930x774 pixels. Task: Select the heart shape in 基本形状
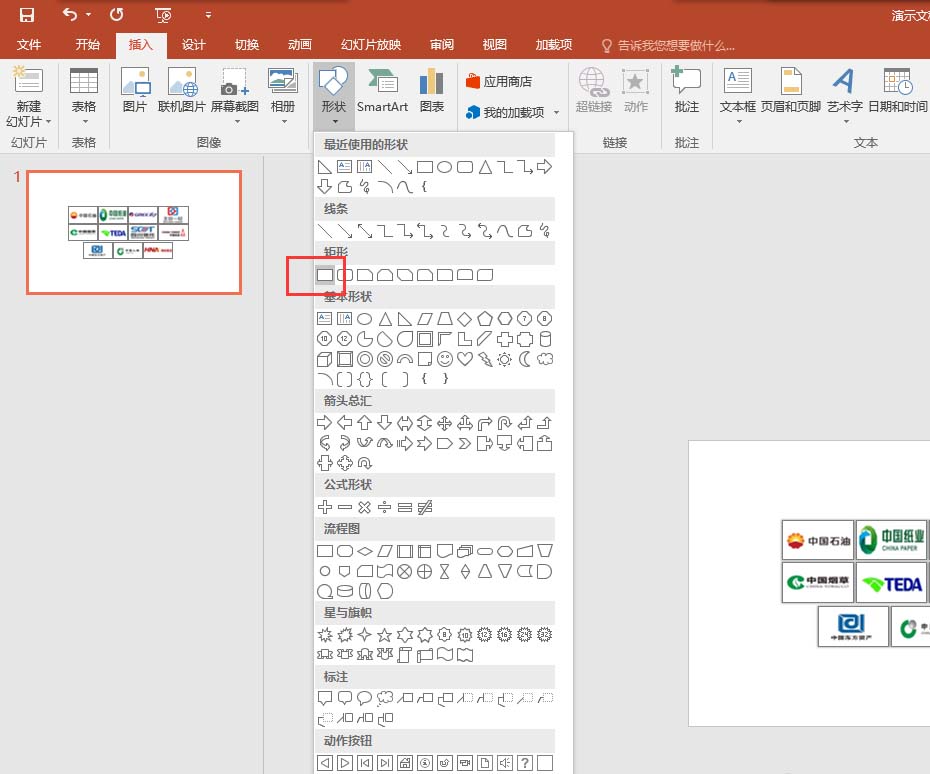click(464, 359)
